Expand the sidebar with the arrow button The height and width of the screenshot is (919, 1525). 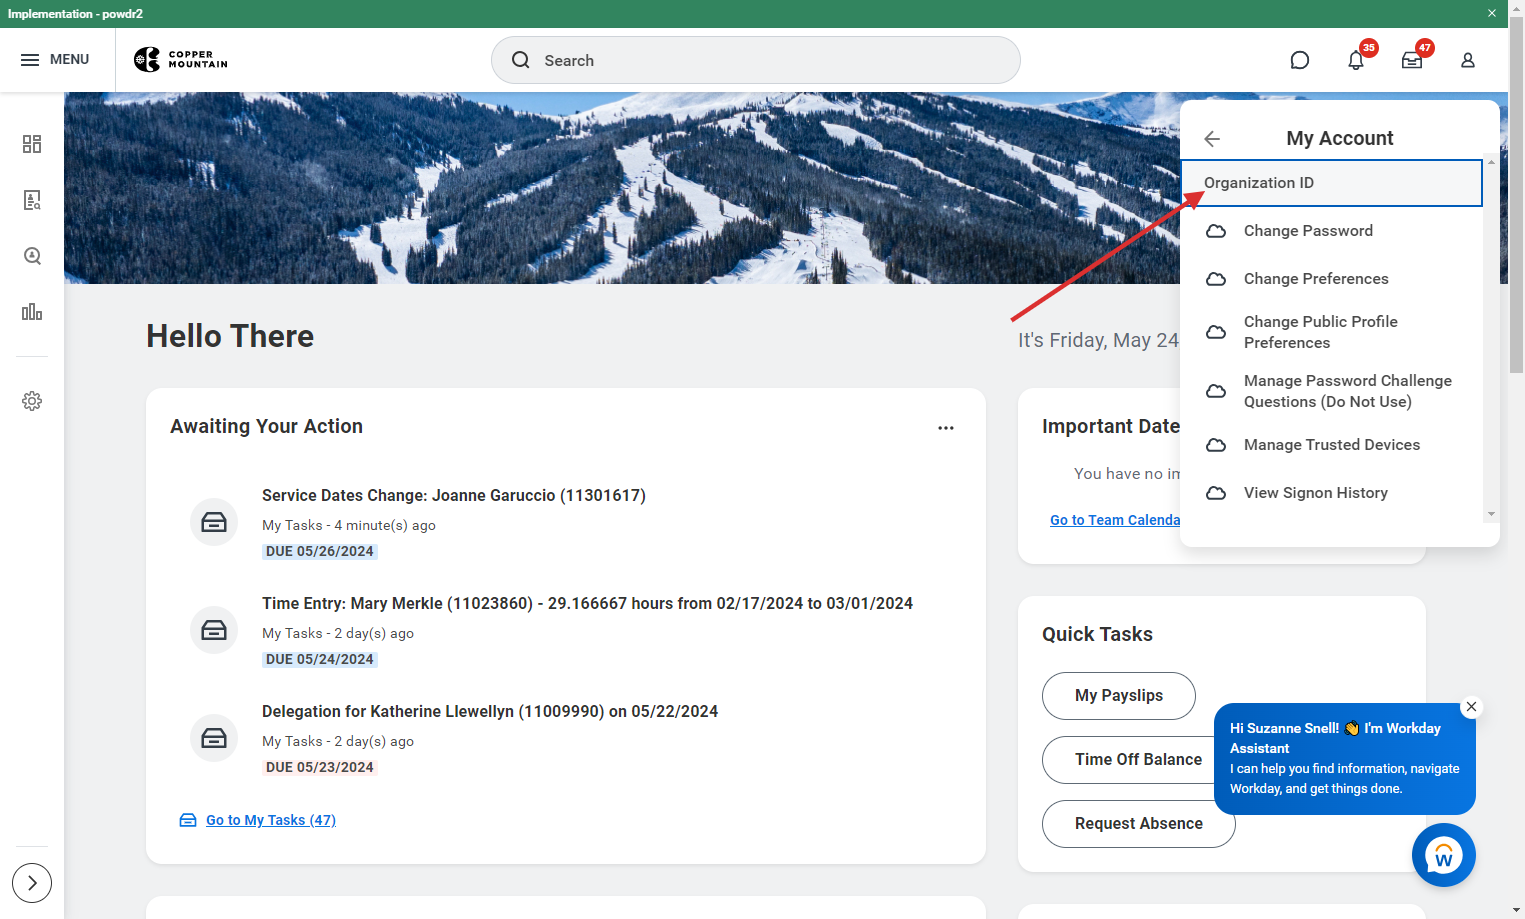click(x=32, y=883)
